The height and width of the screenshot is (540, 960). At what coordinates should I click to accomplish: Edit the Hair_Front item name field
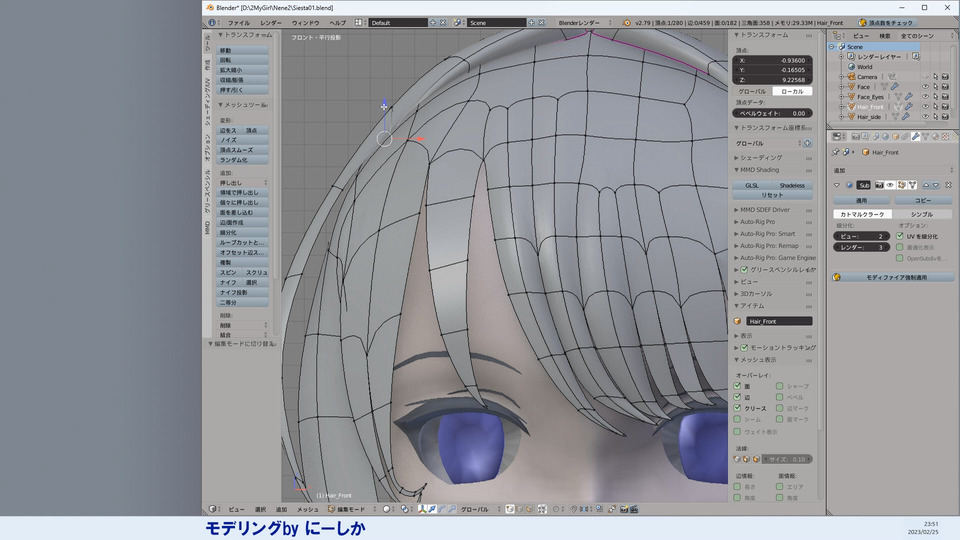[x=779, y=321]
